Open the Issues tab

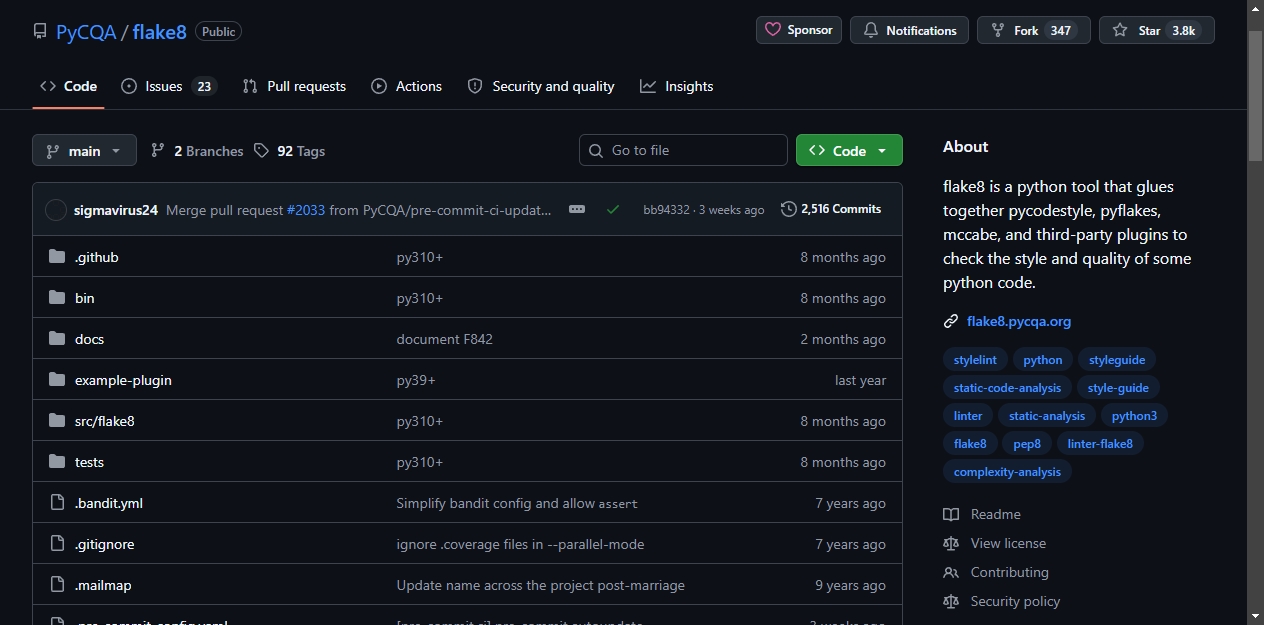pyautogui.click(x=169, y=86)
